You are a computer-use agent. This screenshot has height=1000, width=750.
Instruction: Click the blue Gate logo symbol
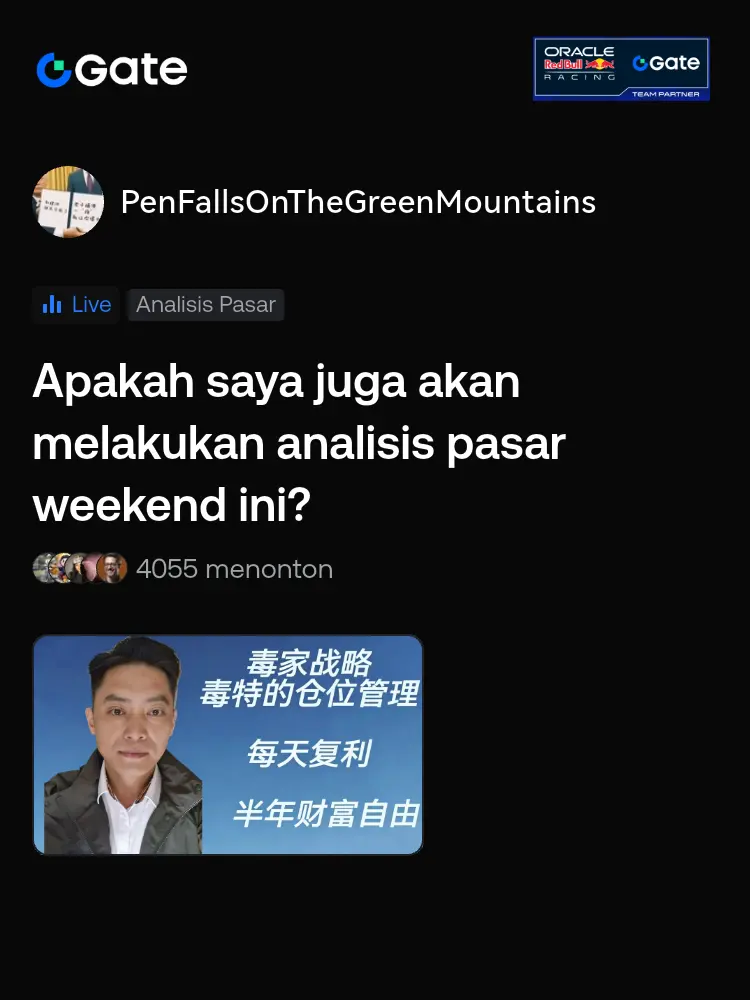[x=54, y=70]
